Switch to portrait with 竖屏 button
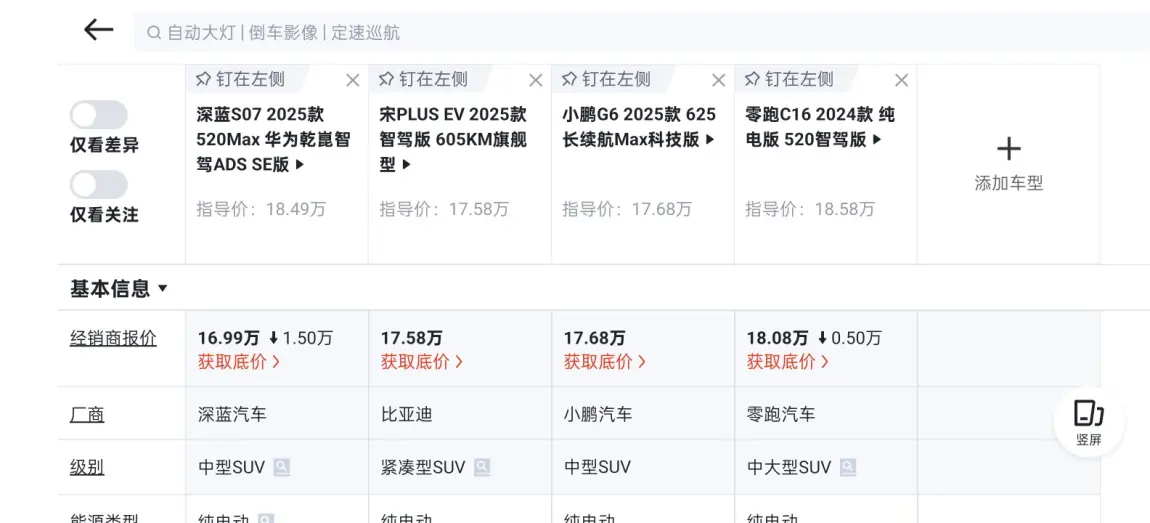This screenshot has height=523, width=1150. 1089,423
